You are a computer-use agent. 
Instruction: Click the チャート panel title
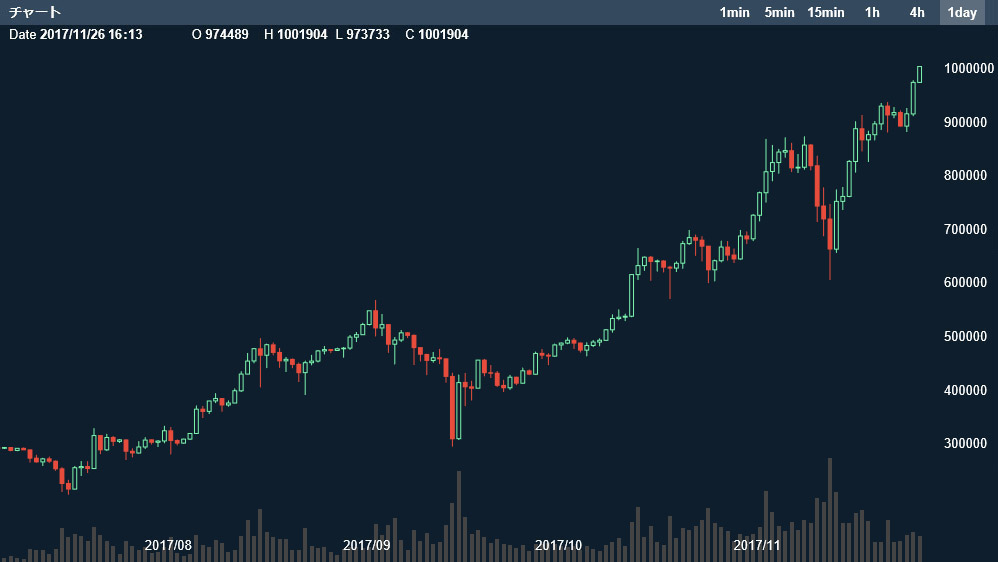35,12
